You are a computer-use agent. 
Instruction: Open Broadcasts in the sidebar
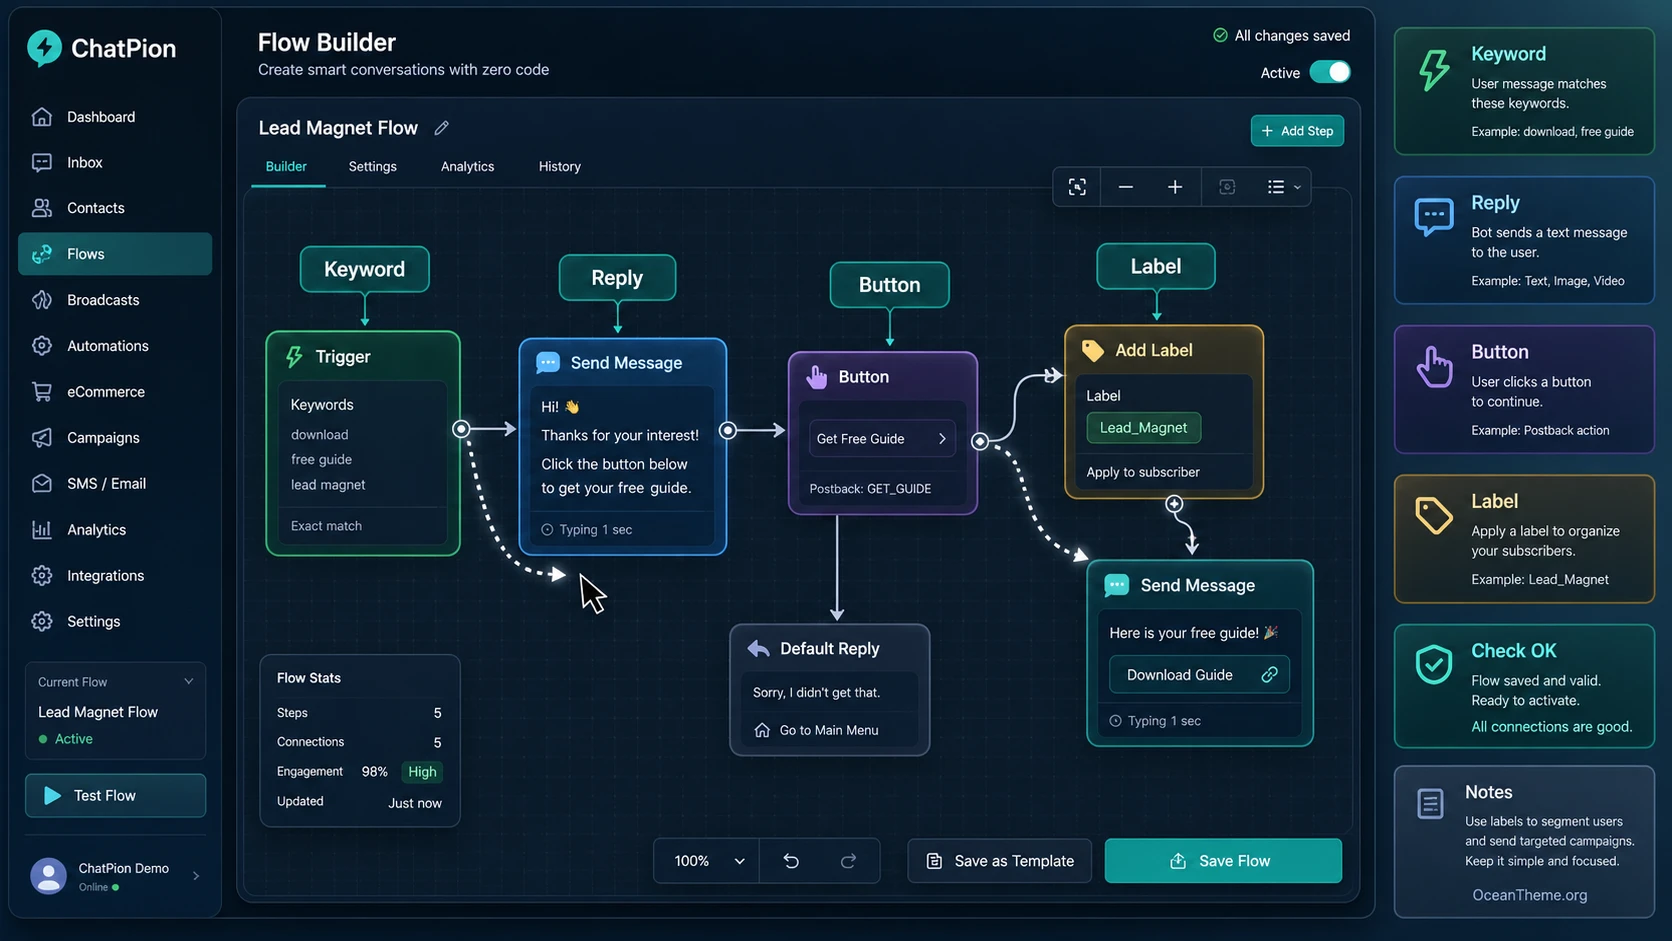point(115,300)
